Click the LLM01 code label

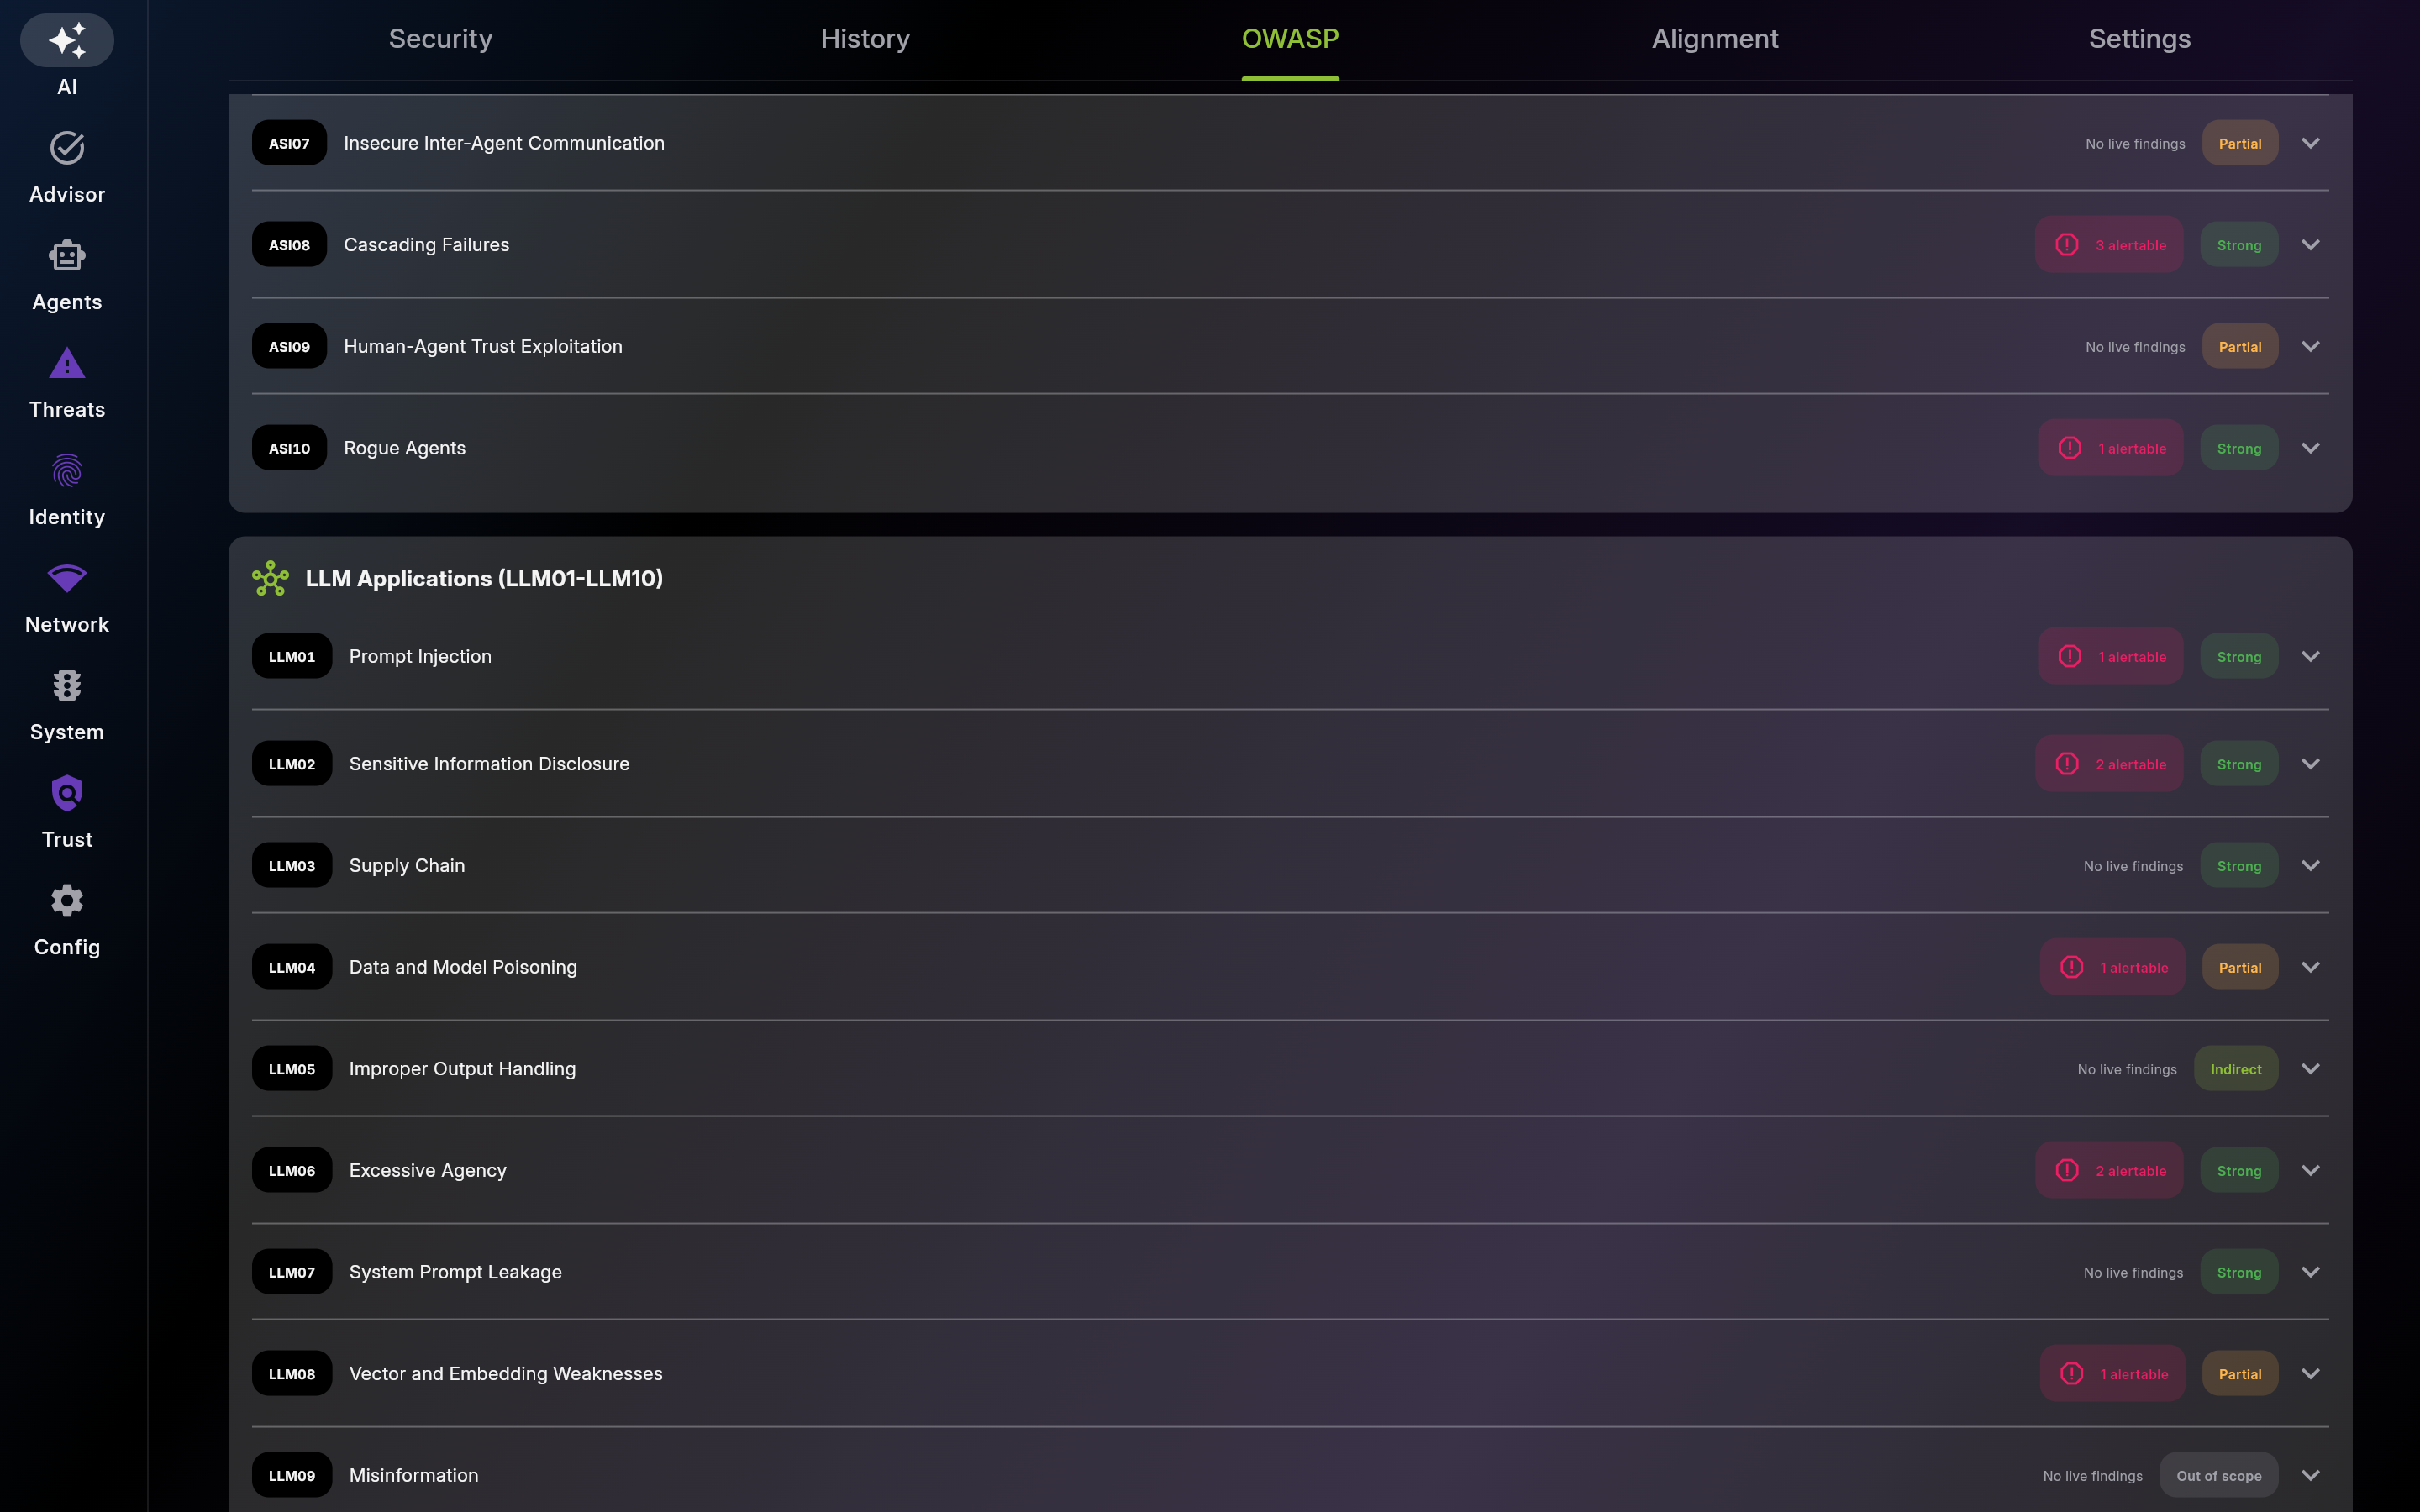click(292, 656)
